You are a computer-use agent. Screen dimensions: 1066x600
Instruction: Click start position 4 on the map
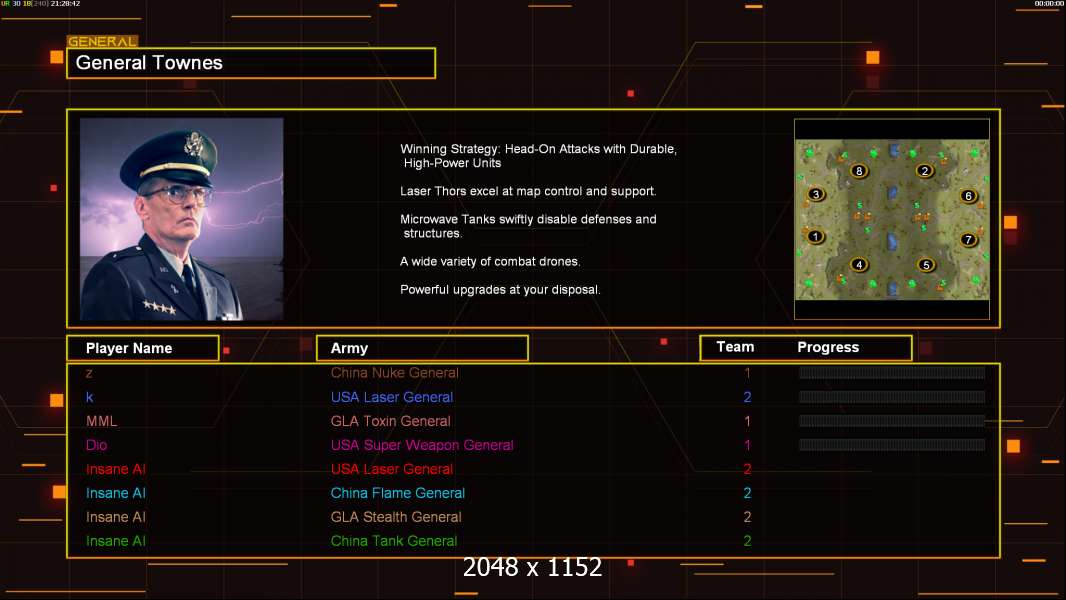point(859,264)
